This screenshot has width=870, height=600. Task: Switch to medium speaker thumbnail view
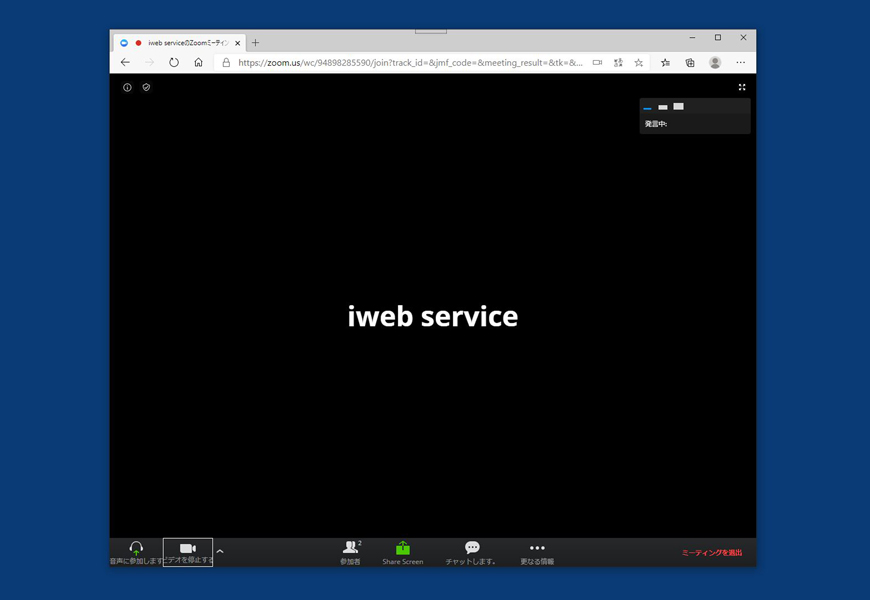662,107
